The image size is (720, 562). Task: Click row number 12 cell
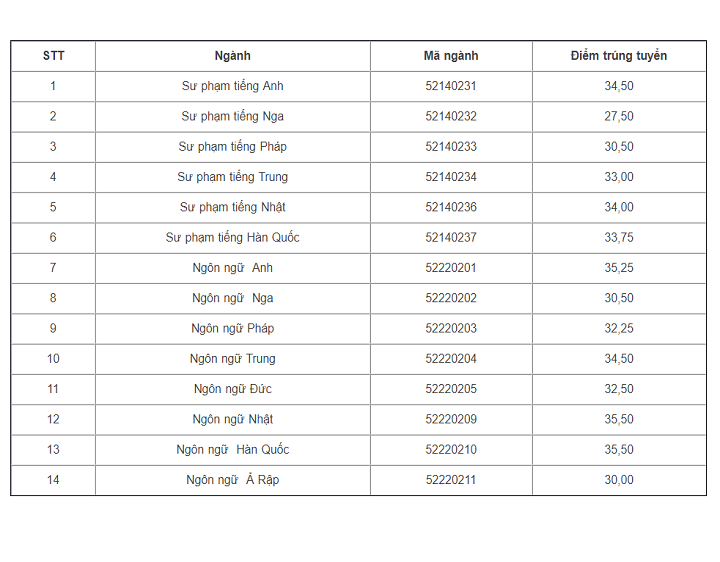53,419
